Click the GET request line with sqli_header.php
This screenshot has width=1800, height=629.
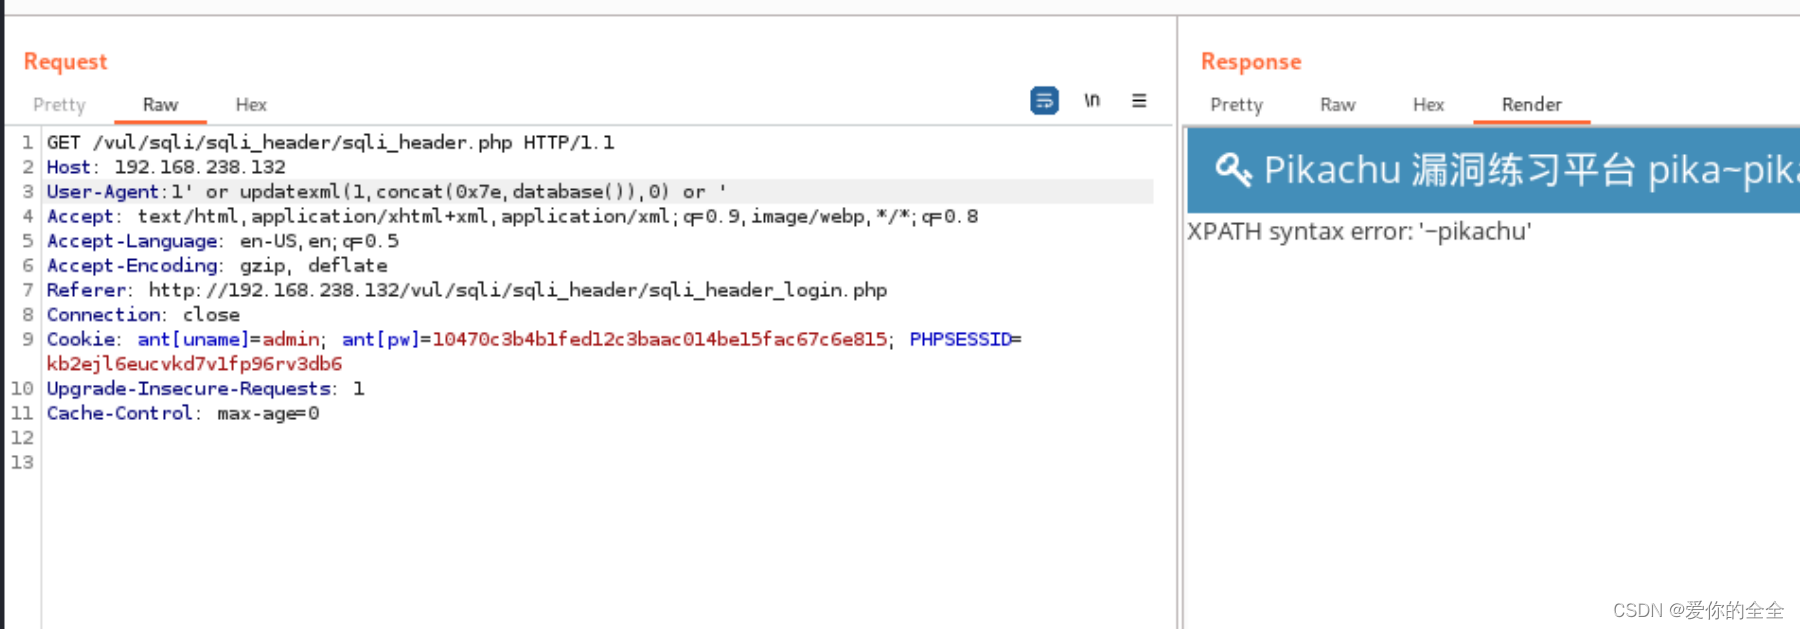pyautogui.click(x=330, y=142)
